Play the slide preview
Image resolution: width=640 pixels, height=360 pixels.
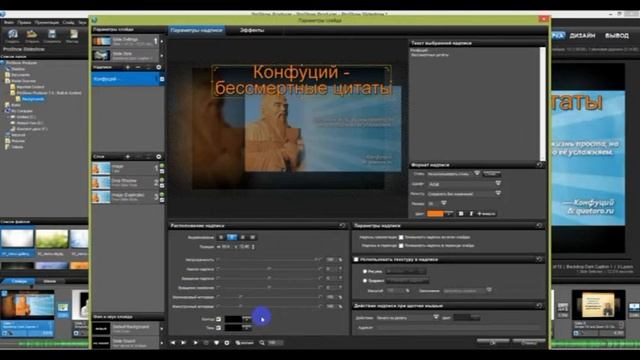click(195, 343)
